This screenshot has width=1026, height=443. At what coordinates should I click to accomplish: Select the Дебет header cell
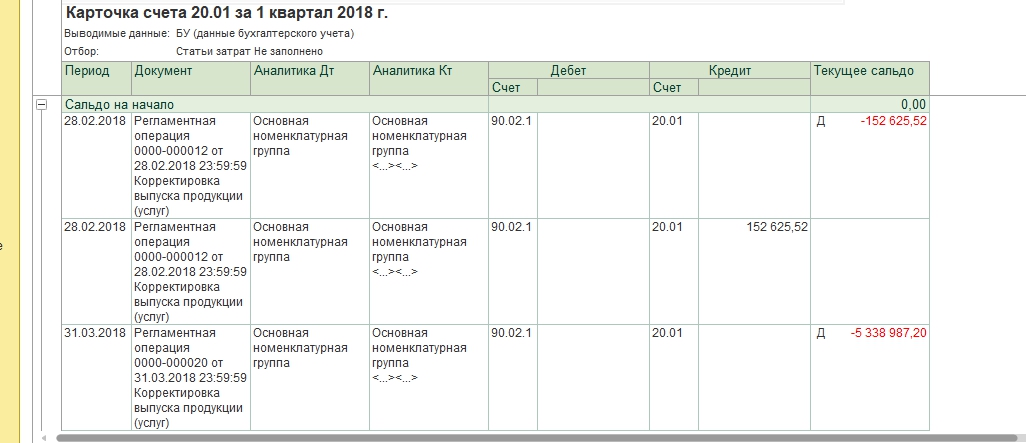click(x=569, y=71)
